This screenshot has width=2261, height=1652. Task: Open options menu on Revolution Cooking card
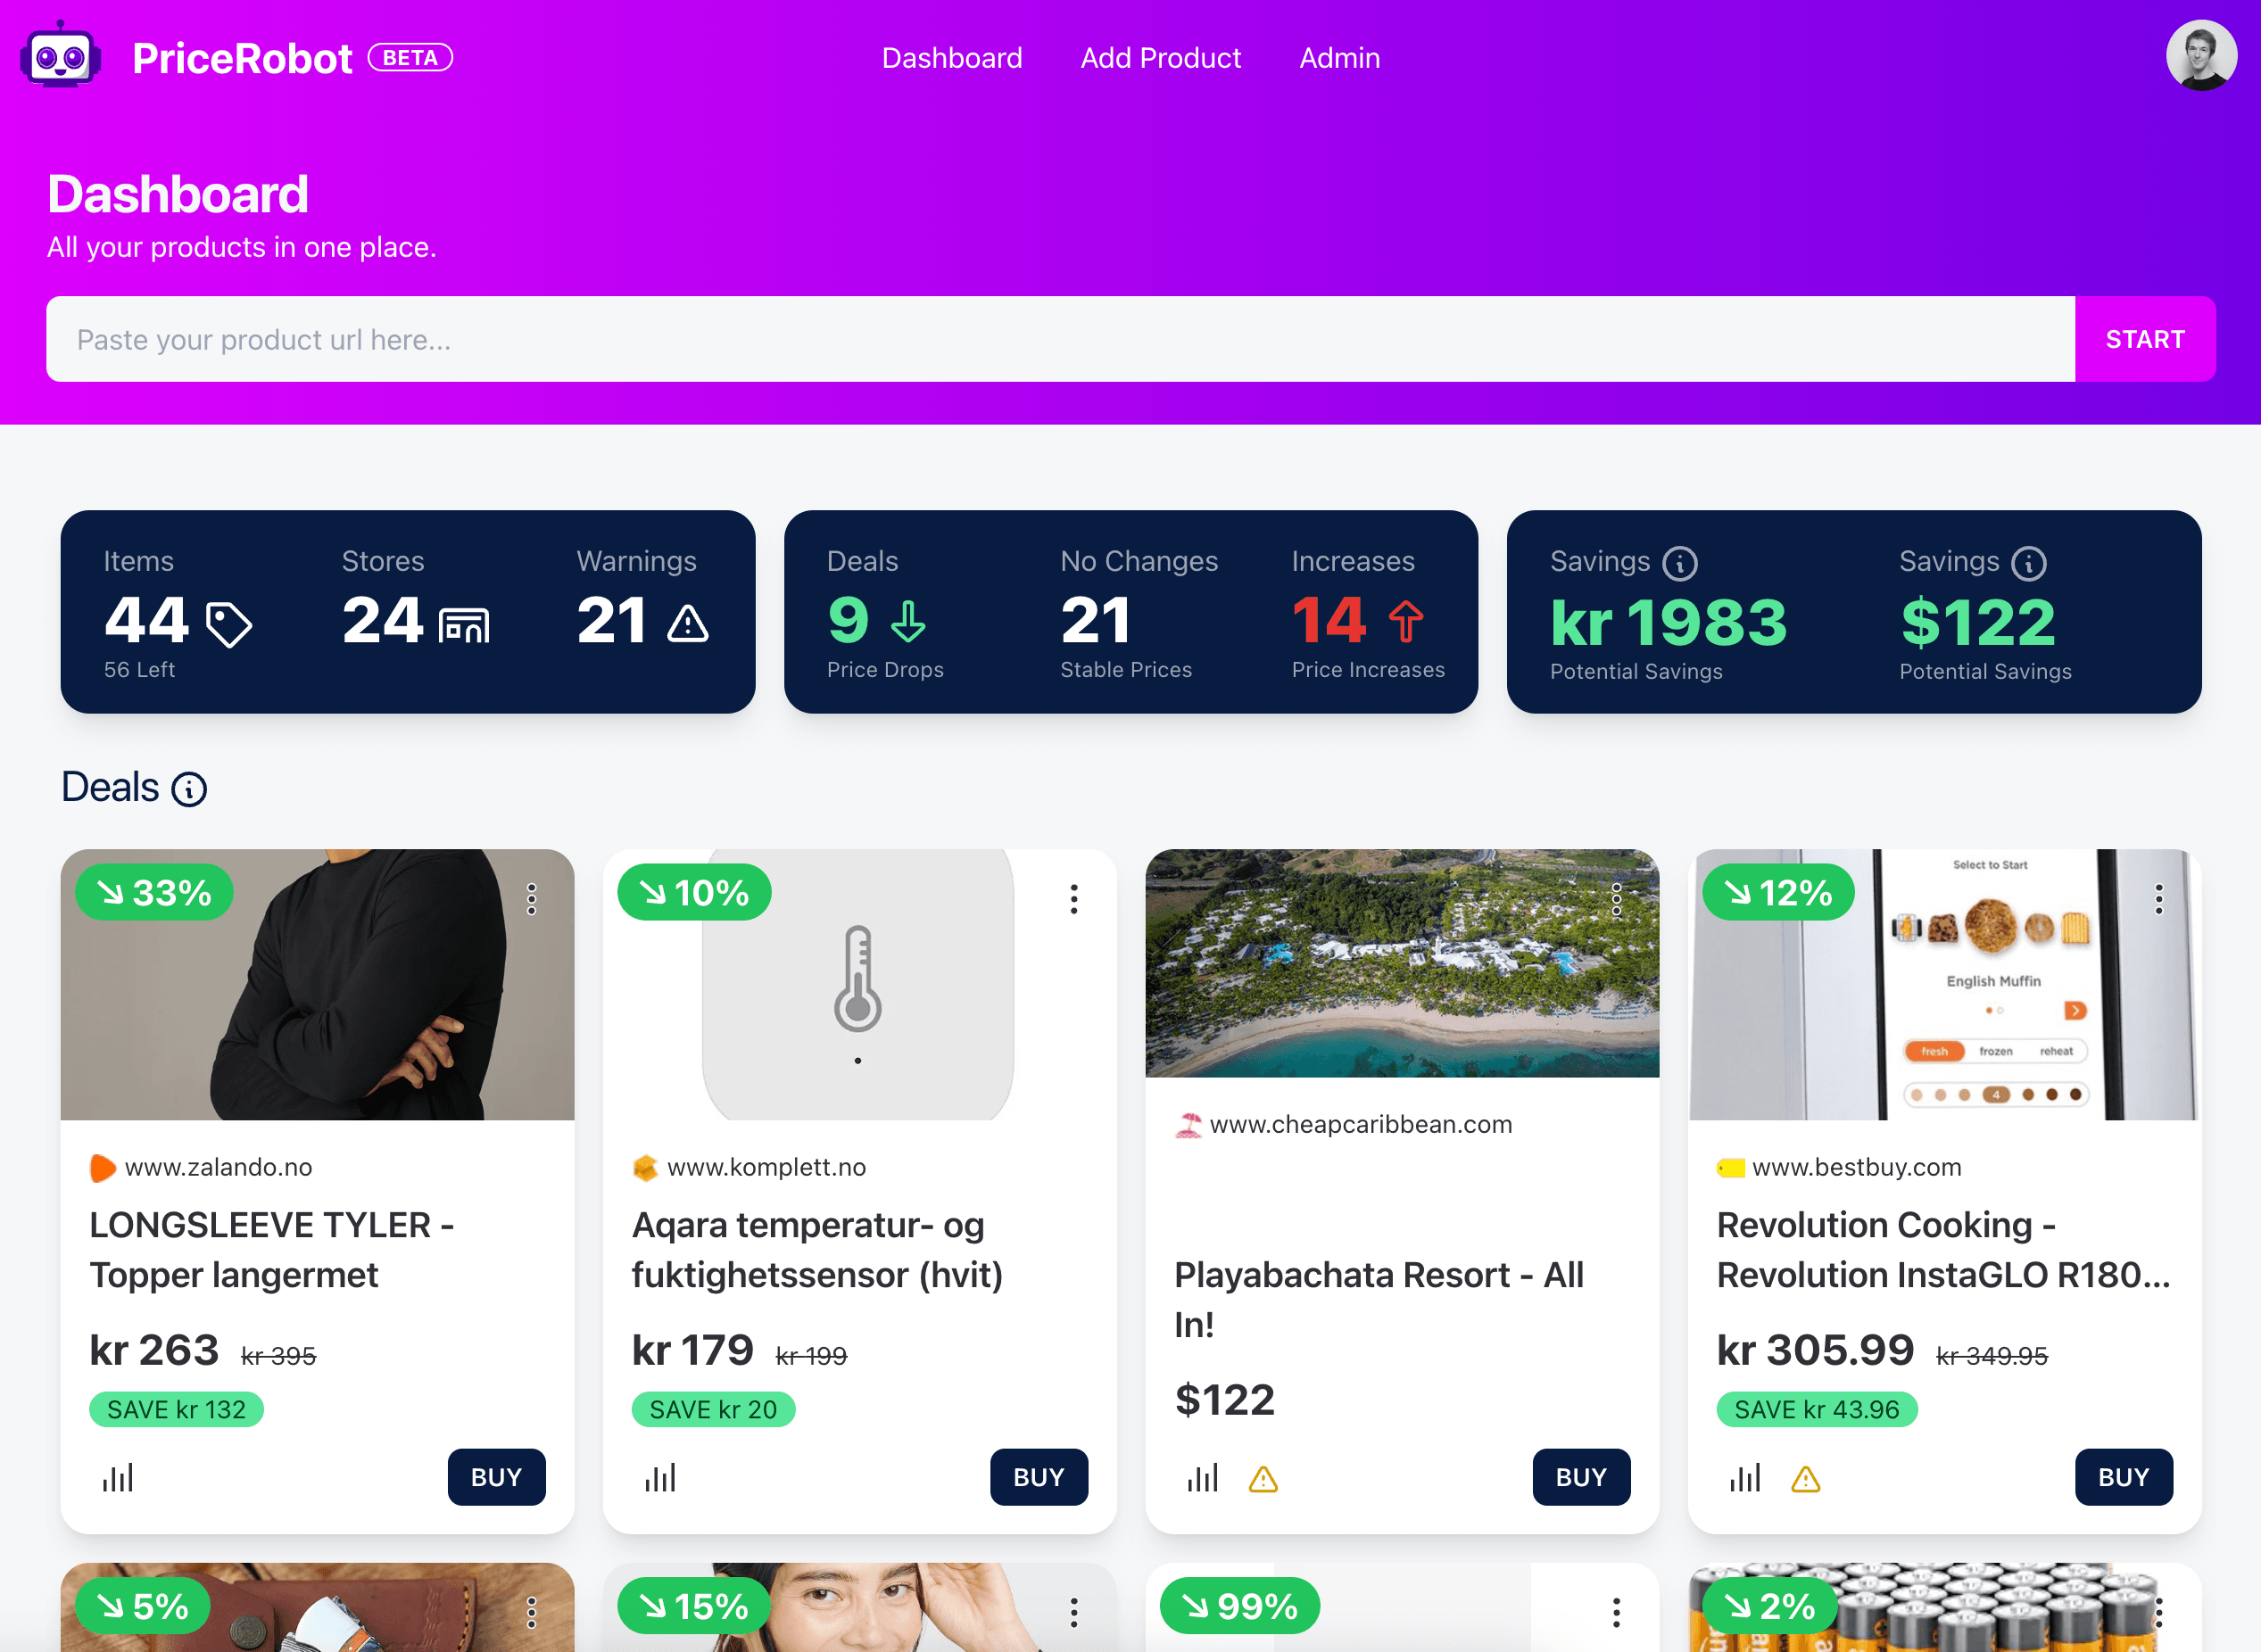coord(2159,899)
